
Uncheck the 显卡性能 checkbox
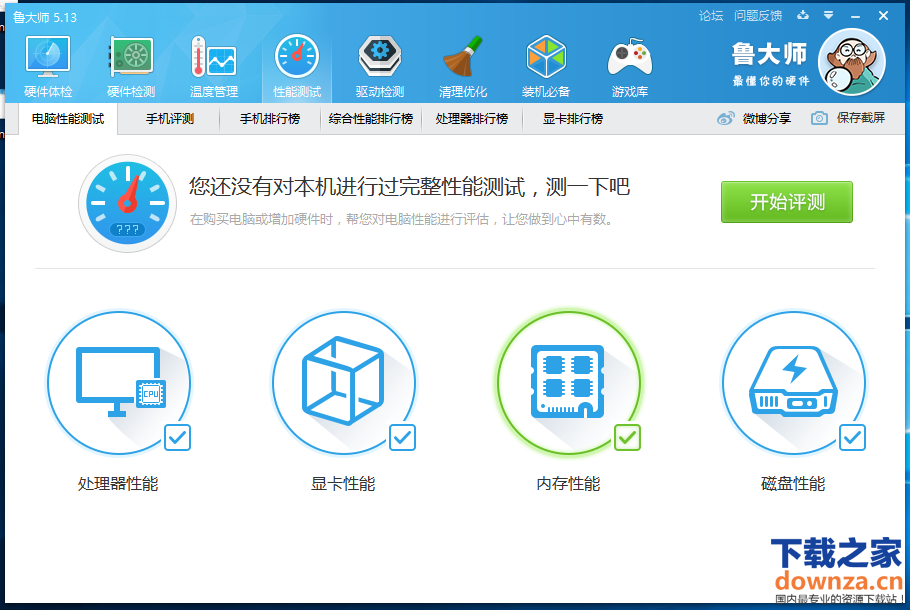click(x=403, y=438)
